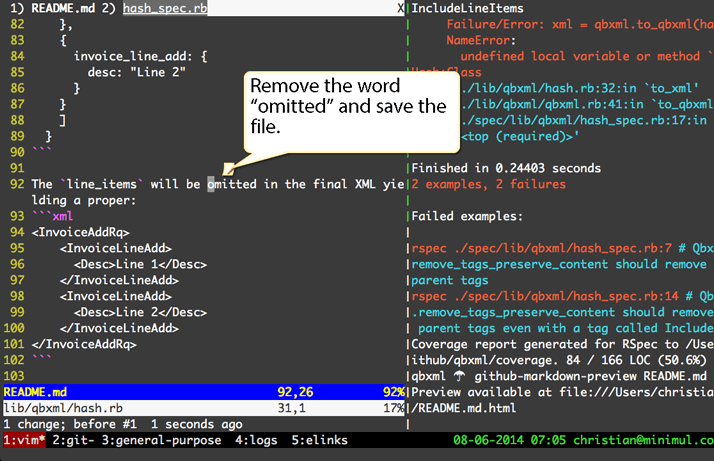Click <Desc>Line 2</Desc> line

(x=140, y=312)
